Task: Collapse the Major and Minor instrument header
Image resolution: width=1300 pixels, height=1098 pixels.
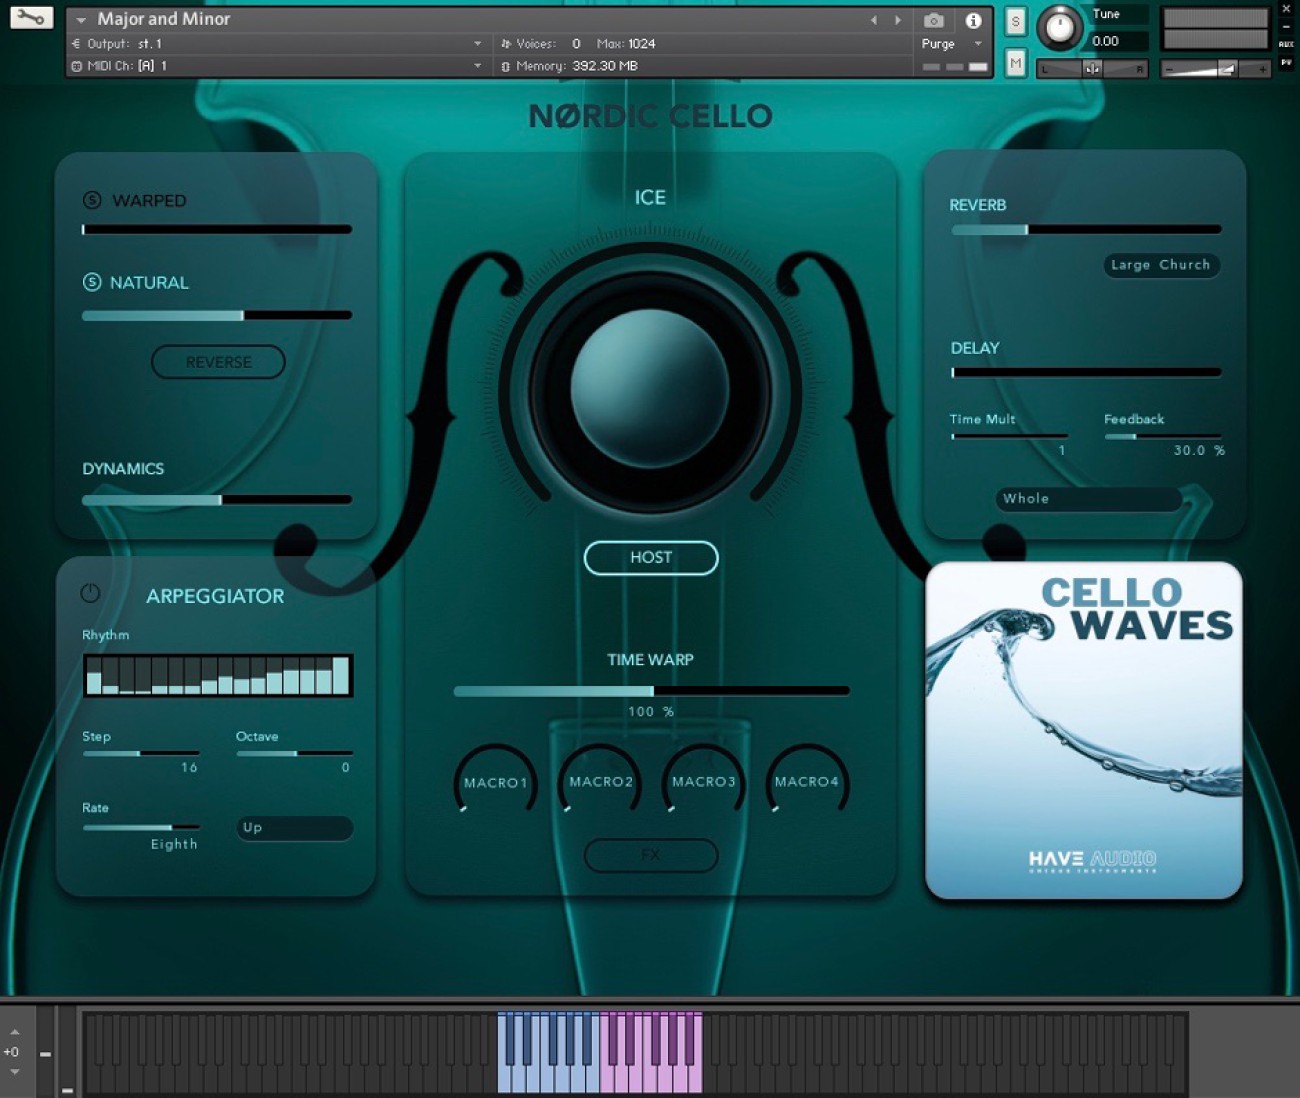Action: click(81, 19)
